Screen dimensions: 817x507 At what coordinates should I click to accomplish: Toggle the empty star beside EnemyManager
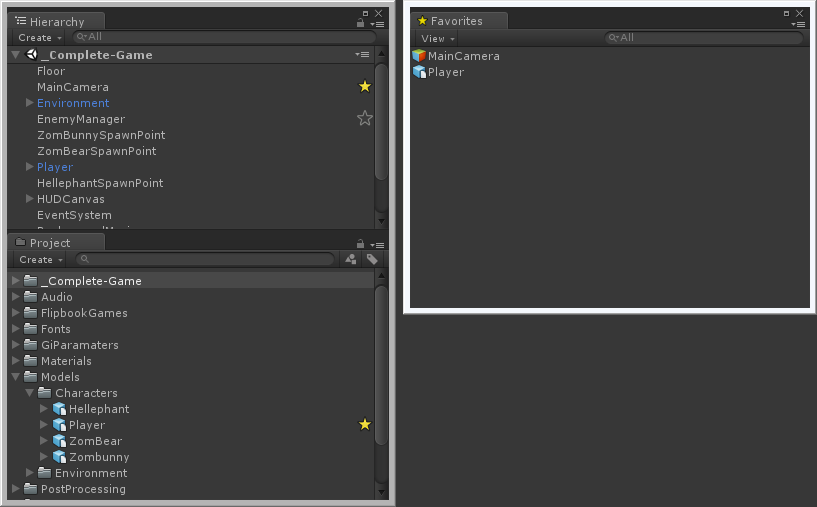point(365,118)
